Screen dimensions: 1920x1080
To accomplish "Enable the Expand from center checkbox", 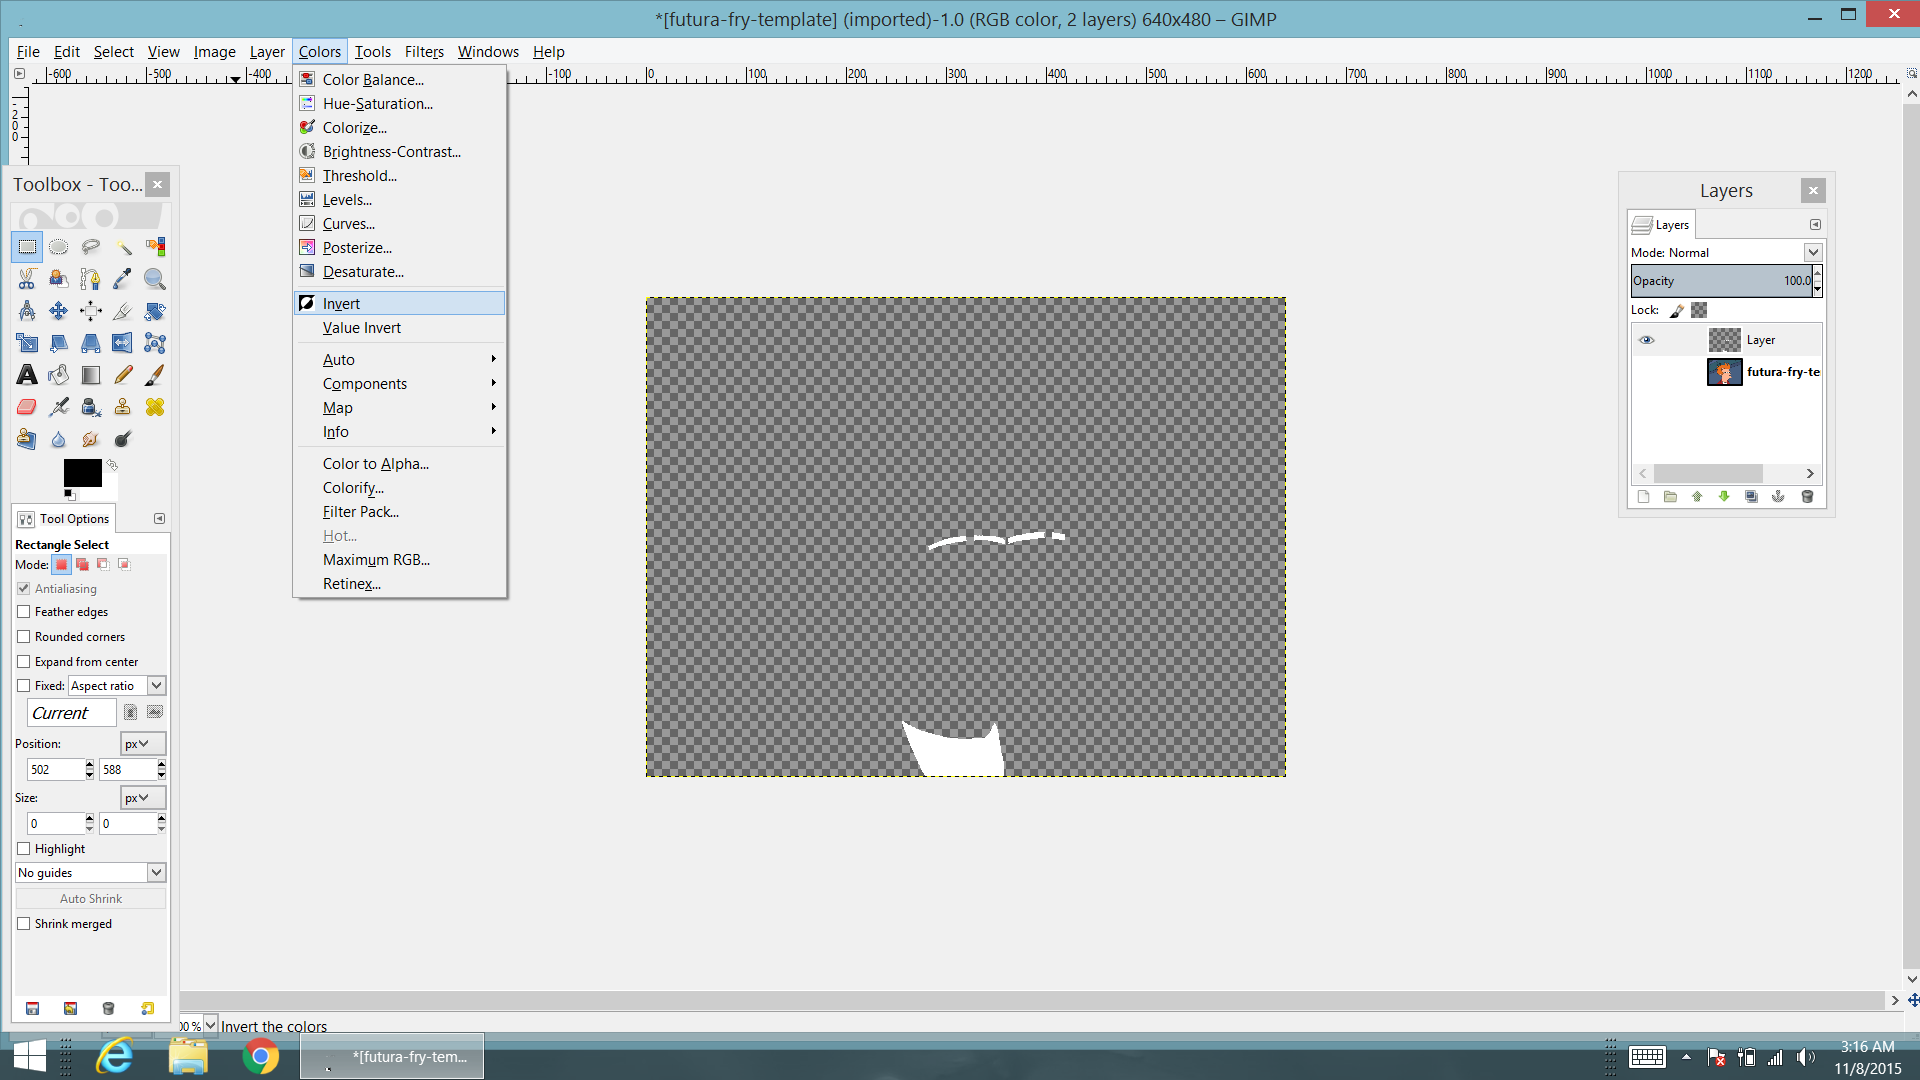I will click(24, 662).
